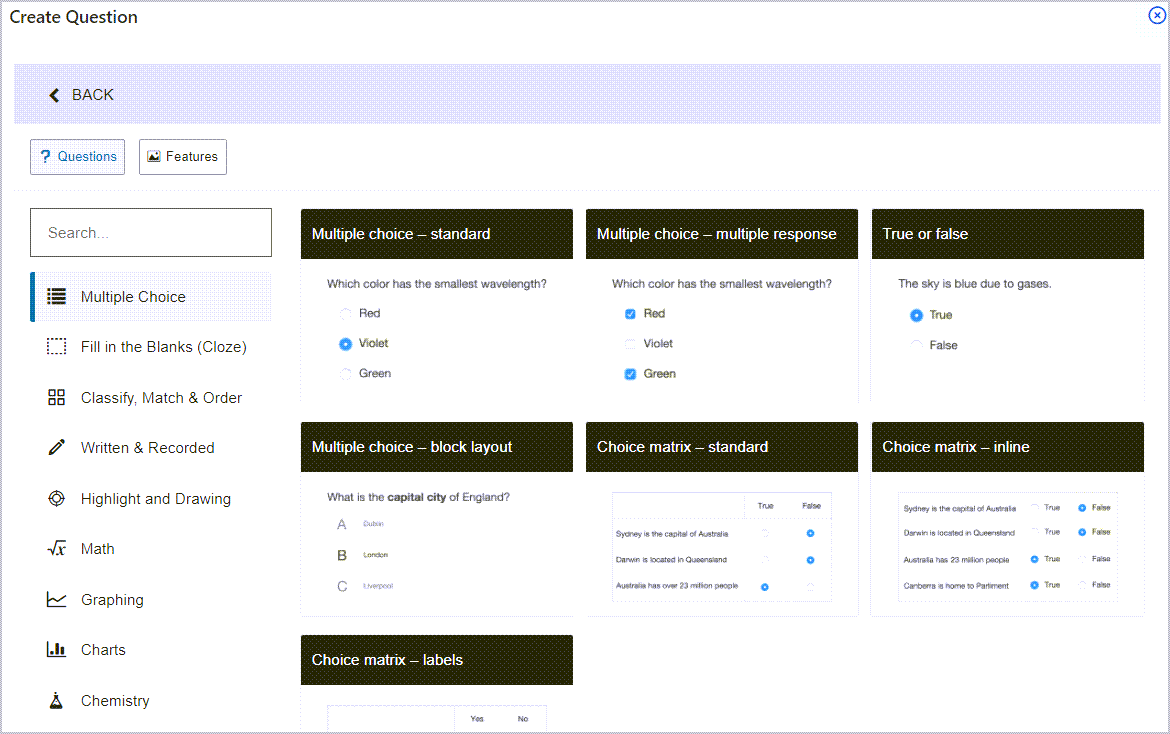The image size is (1170, 734).
Task: Select Multiple Choice category
Action: tap(151, 297)
